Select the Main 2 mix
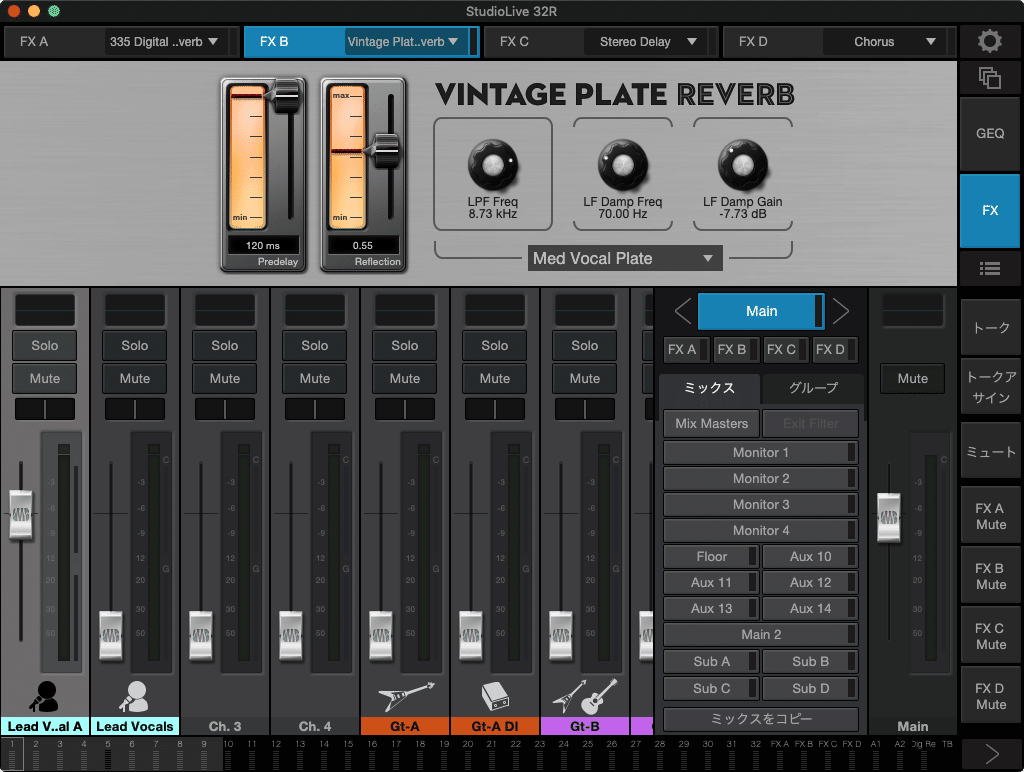The image size is (1024, 772). pos(761,634)
